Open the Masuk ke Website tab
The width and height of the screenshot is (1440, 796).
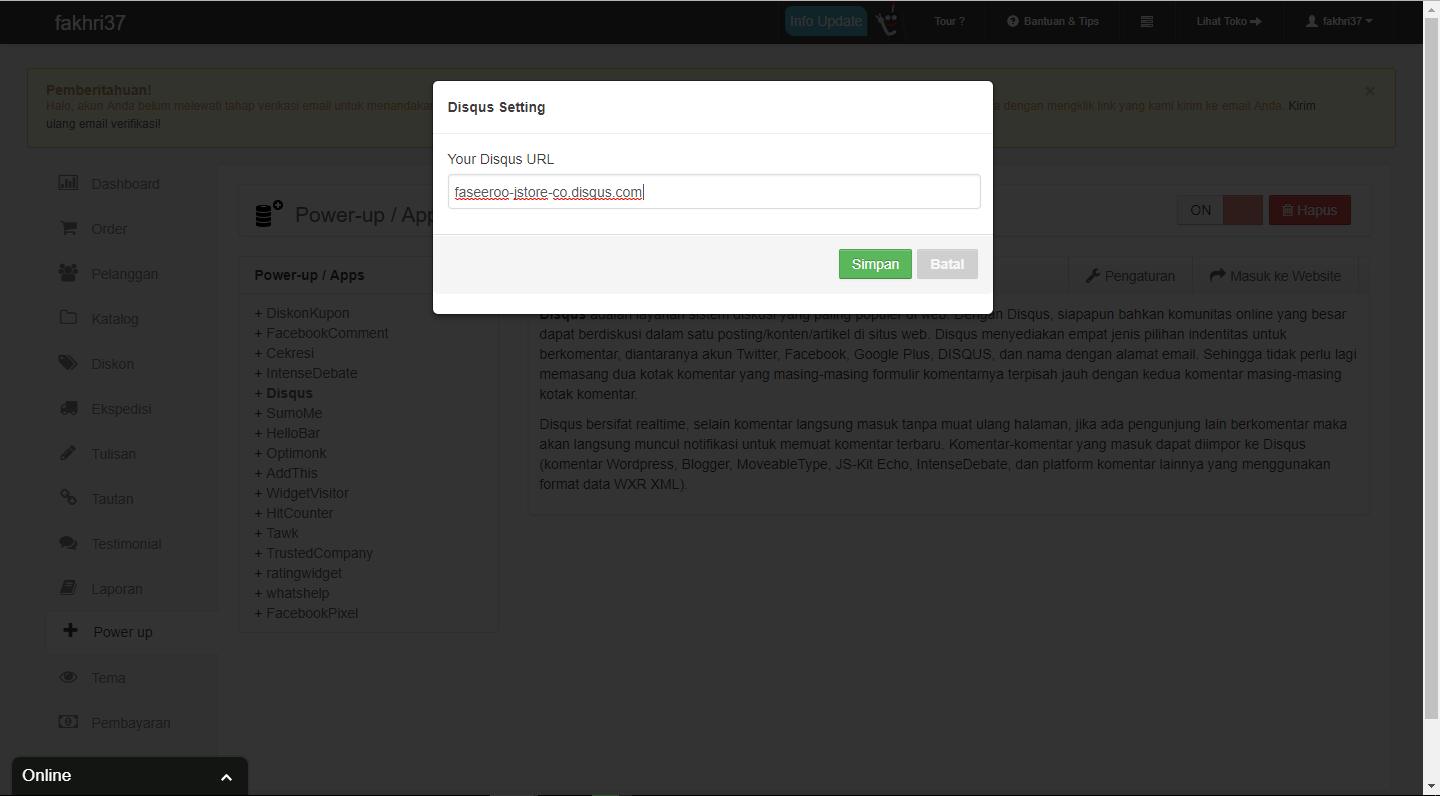pos(1275,276)
